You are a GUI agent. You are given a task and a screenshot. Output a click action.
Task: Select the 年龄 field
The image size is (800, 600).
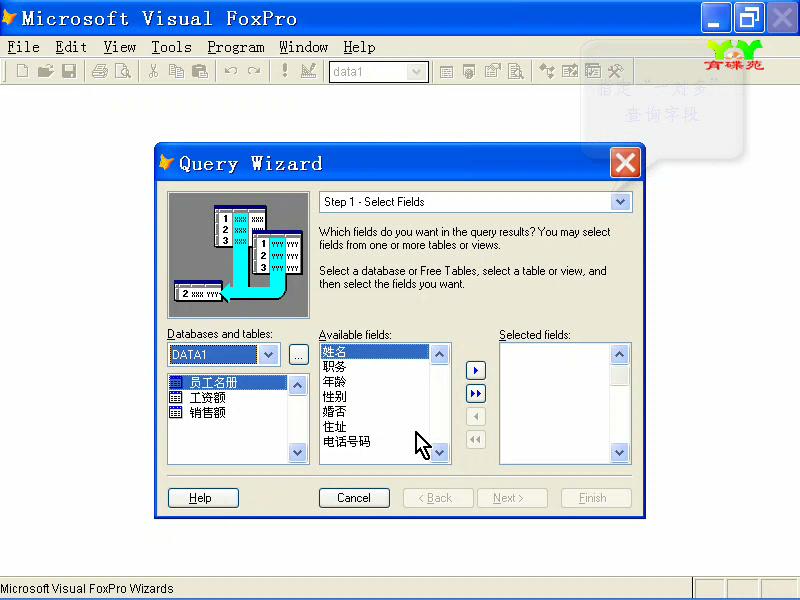point(374,382)
